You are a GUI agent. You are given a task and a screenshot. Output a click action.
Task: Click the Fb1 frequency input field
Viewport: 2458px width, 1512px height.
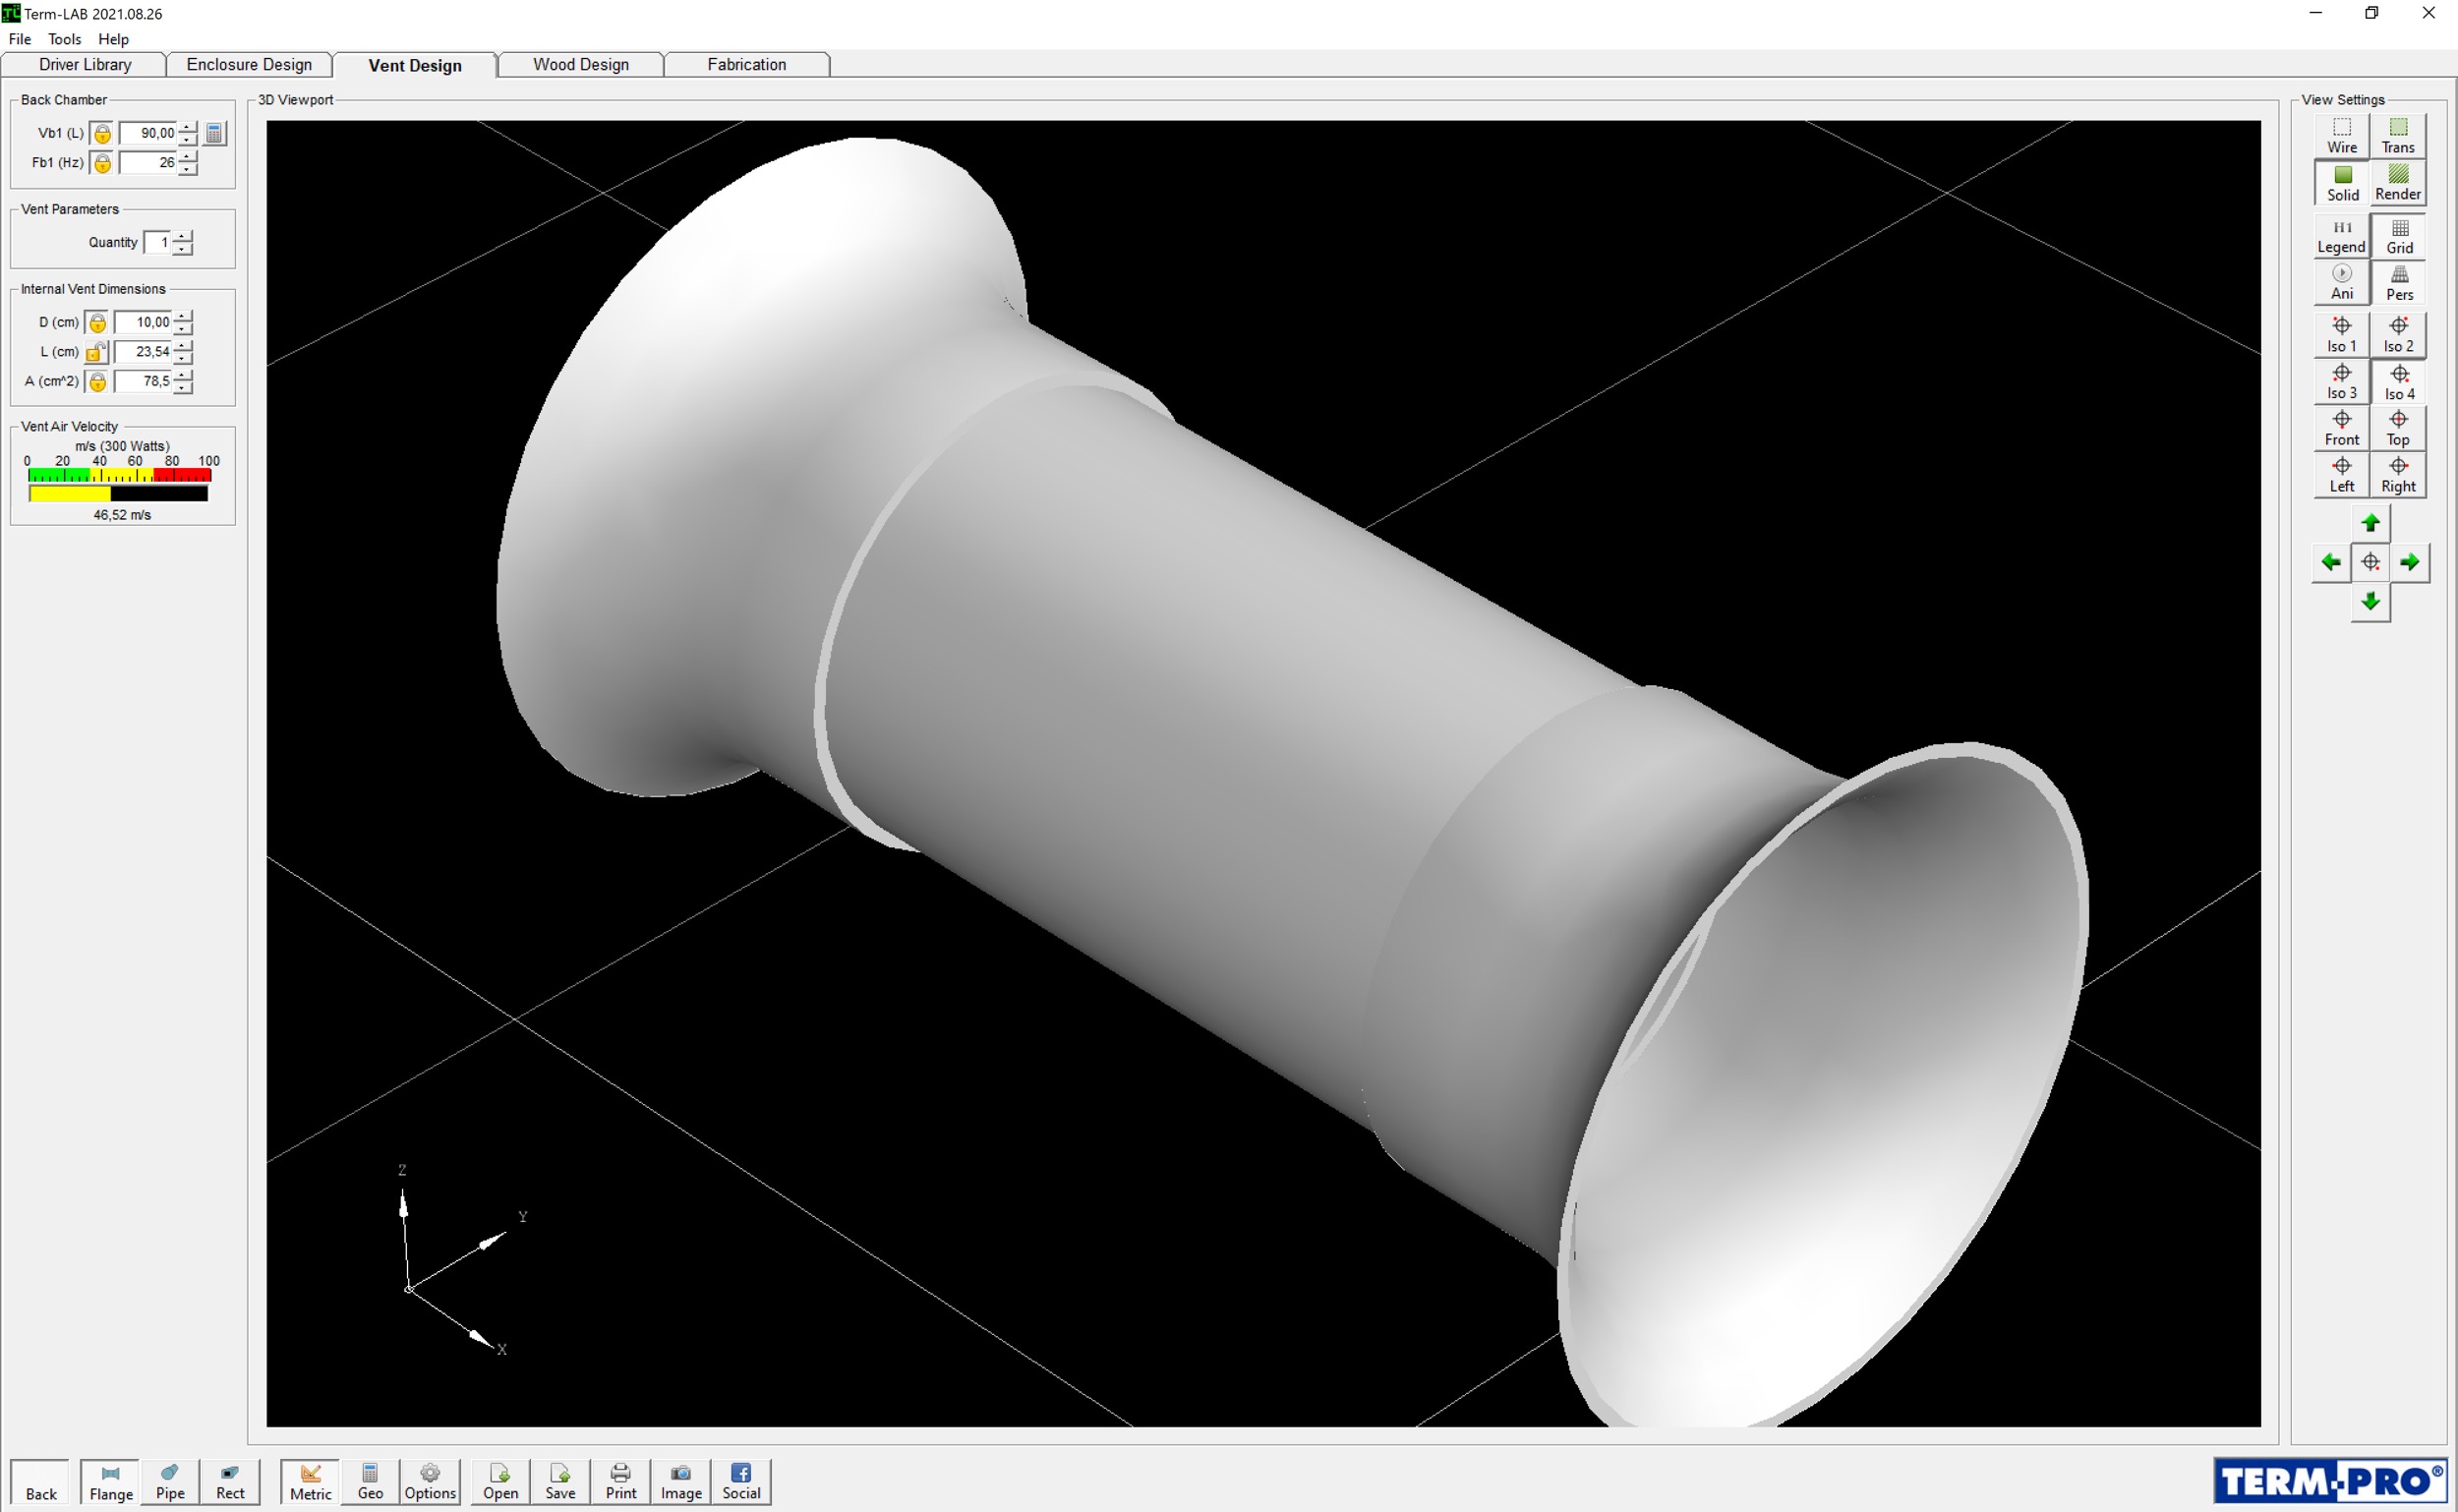[150, 162]
